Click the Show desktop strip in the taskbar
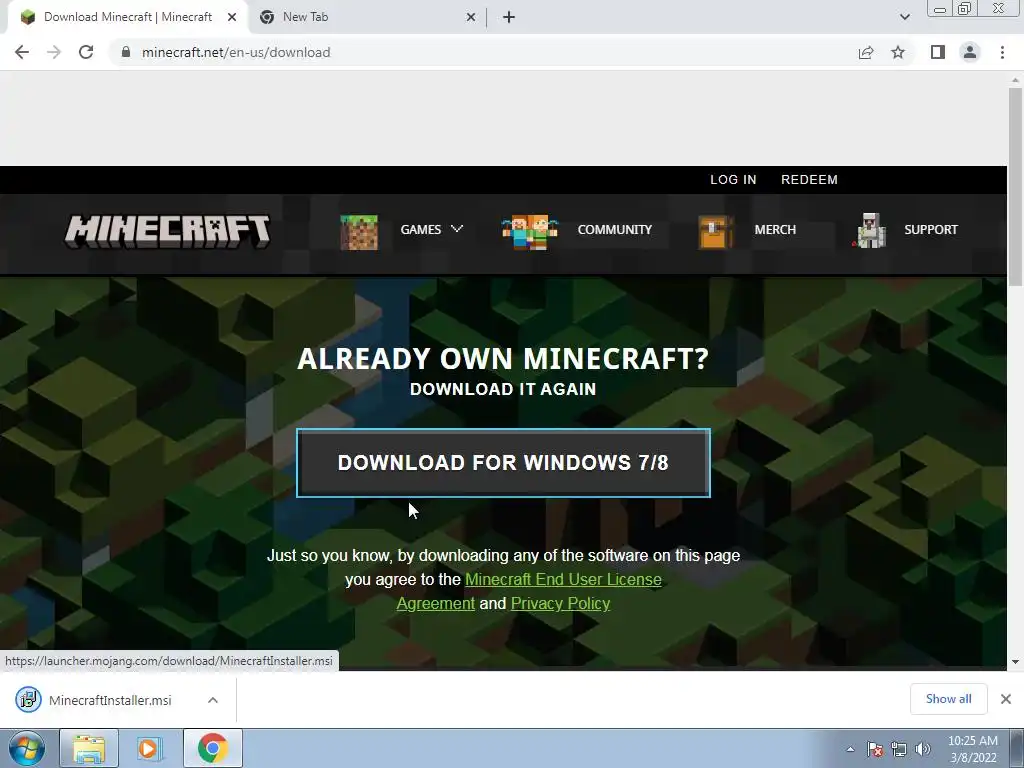This screenshot has width=1024, height=768. (1017, 748)
